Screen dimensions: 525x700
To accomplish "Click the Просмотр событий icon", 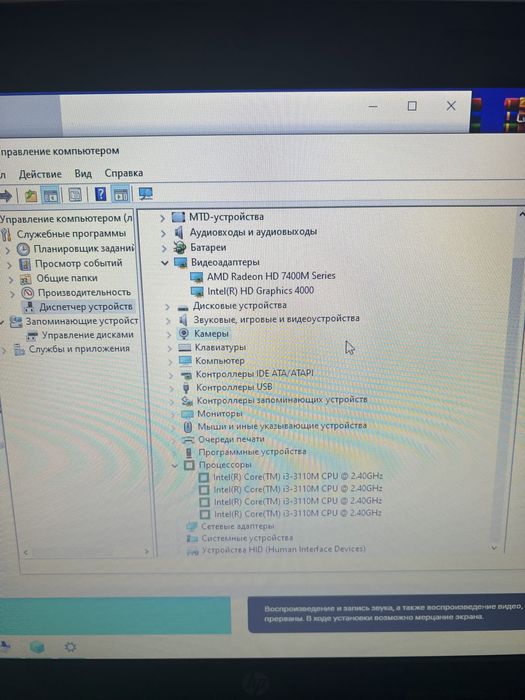I will tap(25, 264).
